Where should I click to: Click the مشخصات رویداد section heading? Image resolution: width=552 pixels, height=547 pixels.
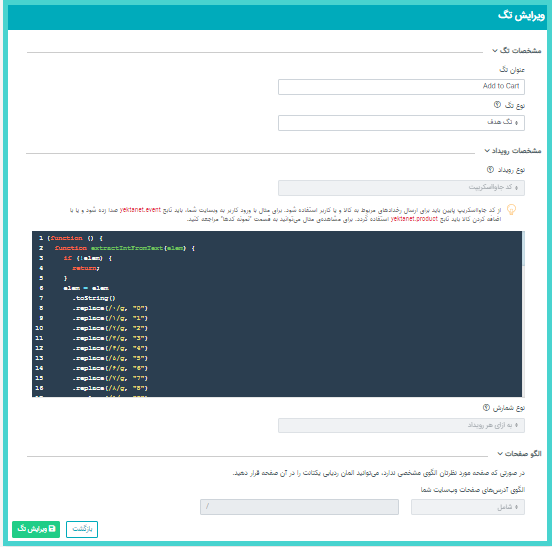pos(516,151)
